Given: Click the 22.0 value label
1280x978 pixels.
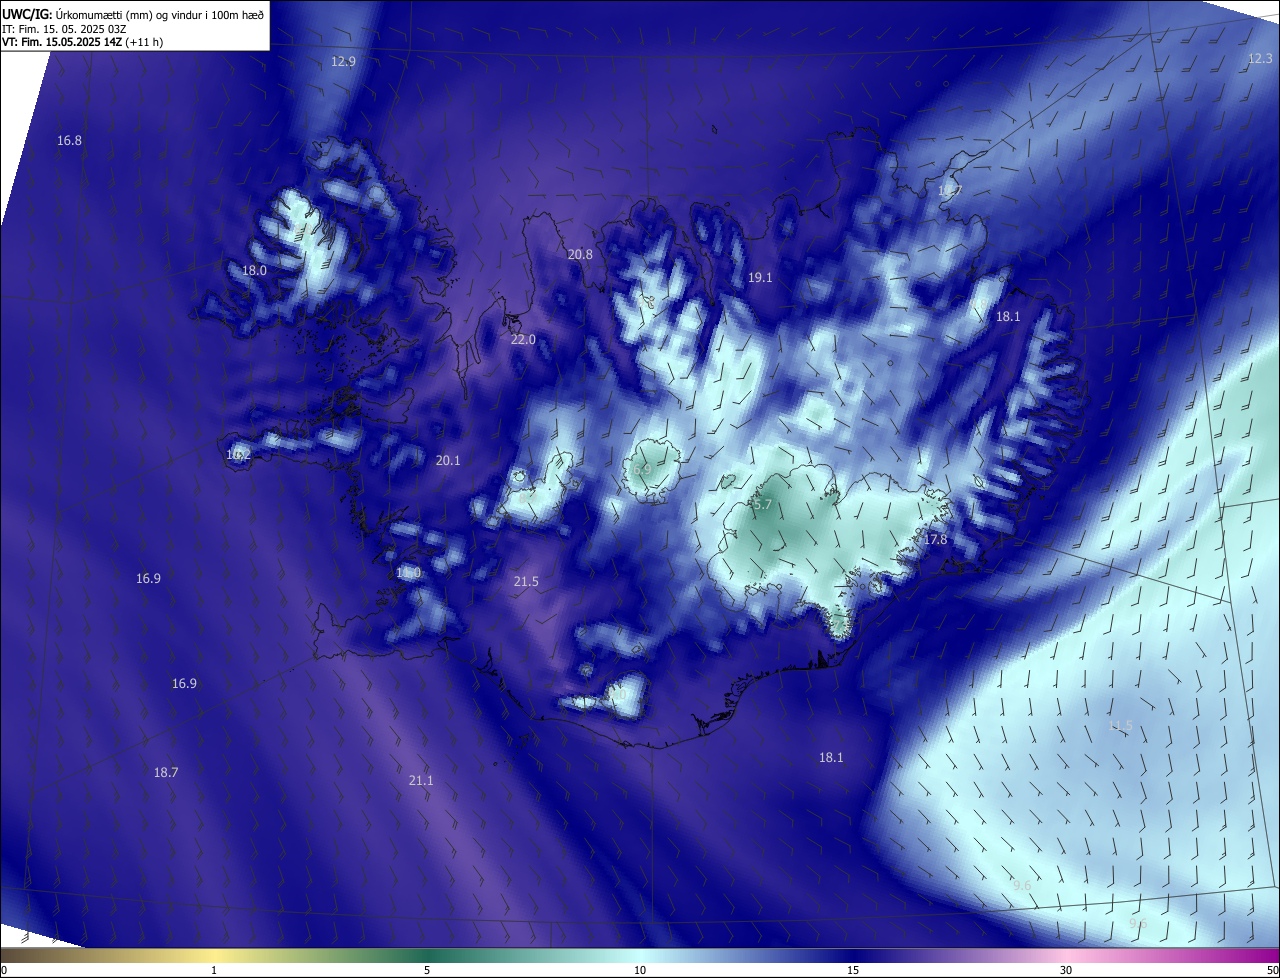Looking at the screenshot, I should coord(523,339).
